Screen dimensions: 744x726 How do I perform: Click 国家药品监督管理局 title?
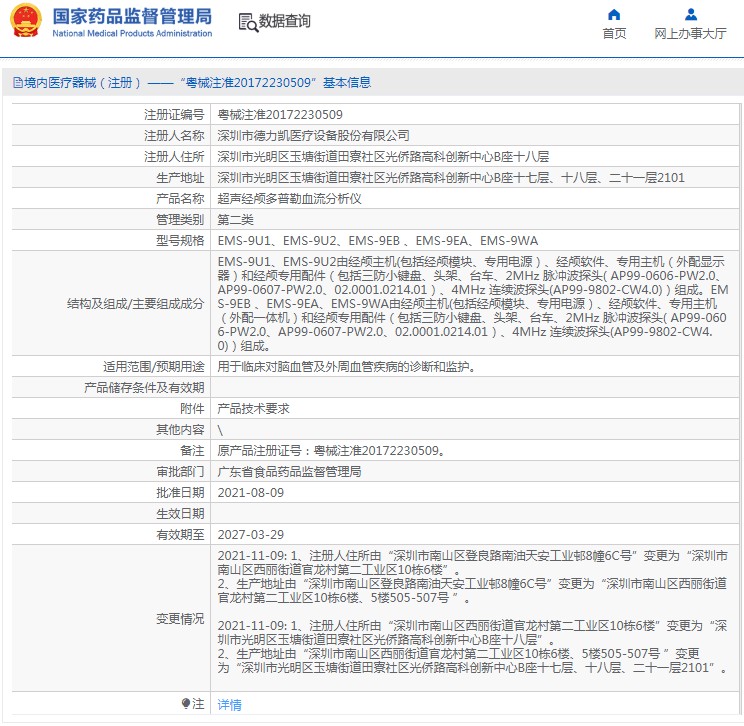tap(132, 16)
